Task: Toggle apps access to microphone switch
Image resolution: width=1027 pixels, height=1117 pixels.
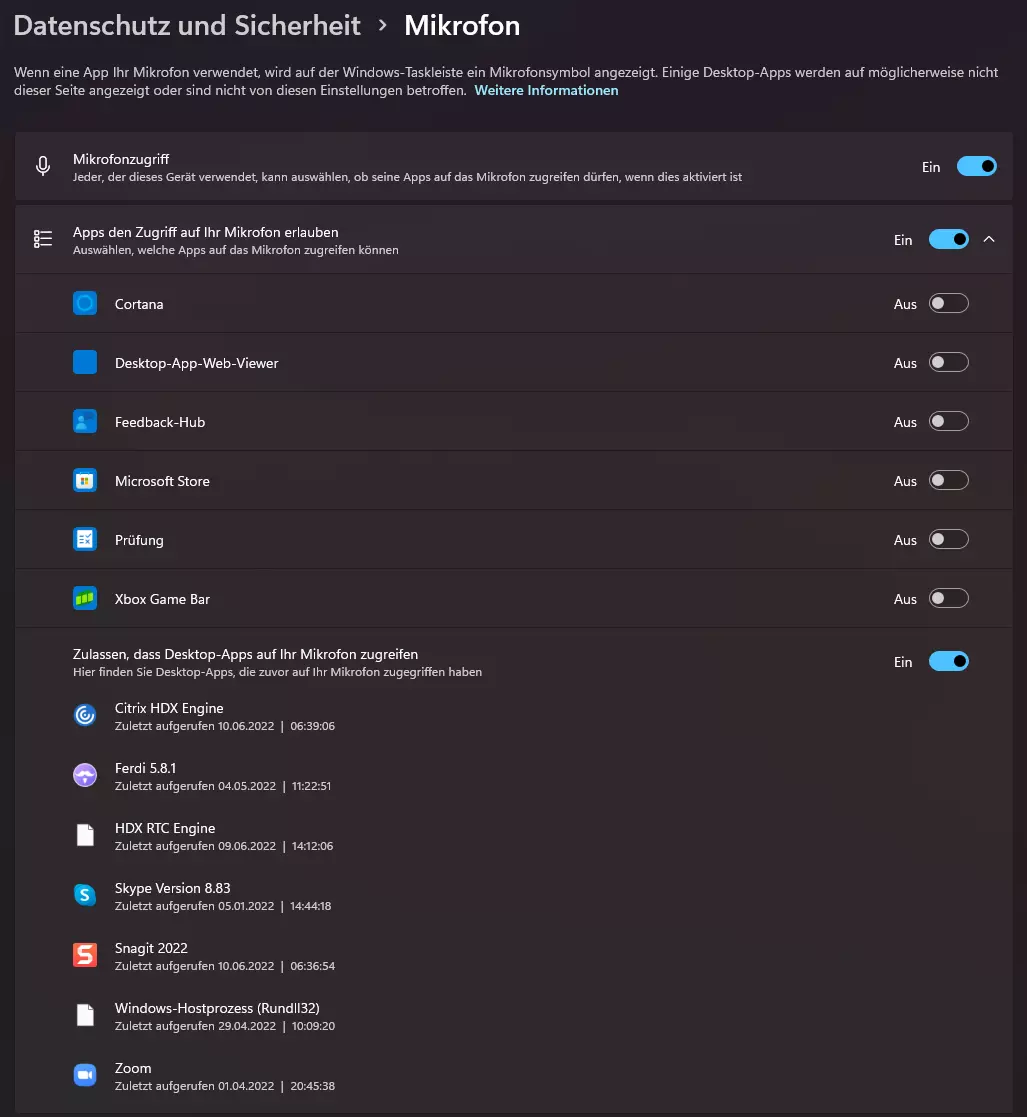Action: coord(949,239)
